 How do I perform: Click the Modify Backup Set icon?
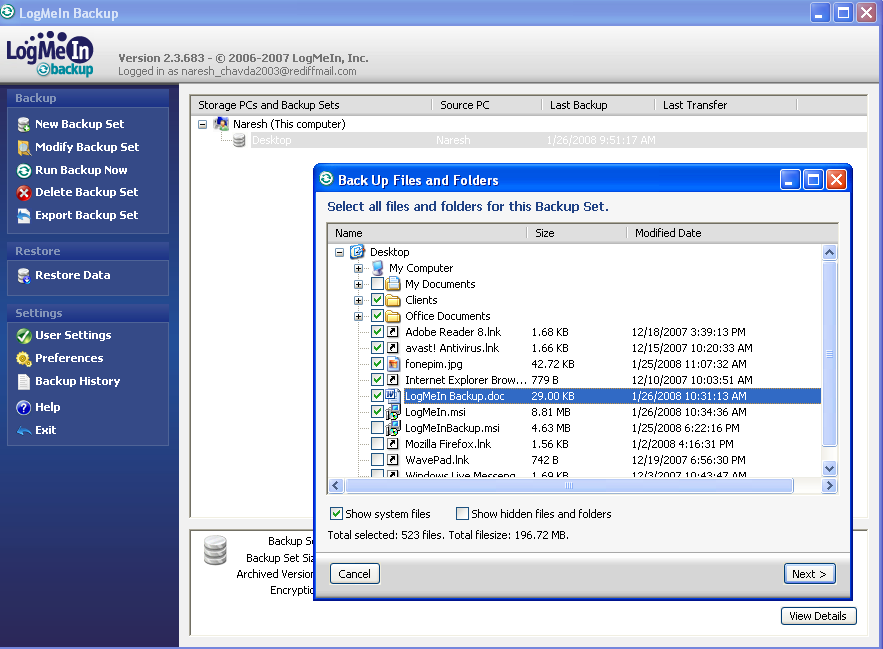(x=24, y=147)
